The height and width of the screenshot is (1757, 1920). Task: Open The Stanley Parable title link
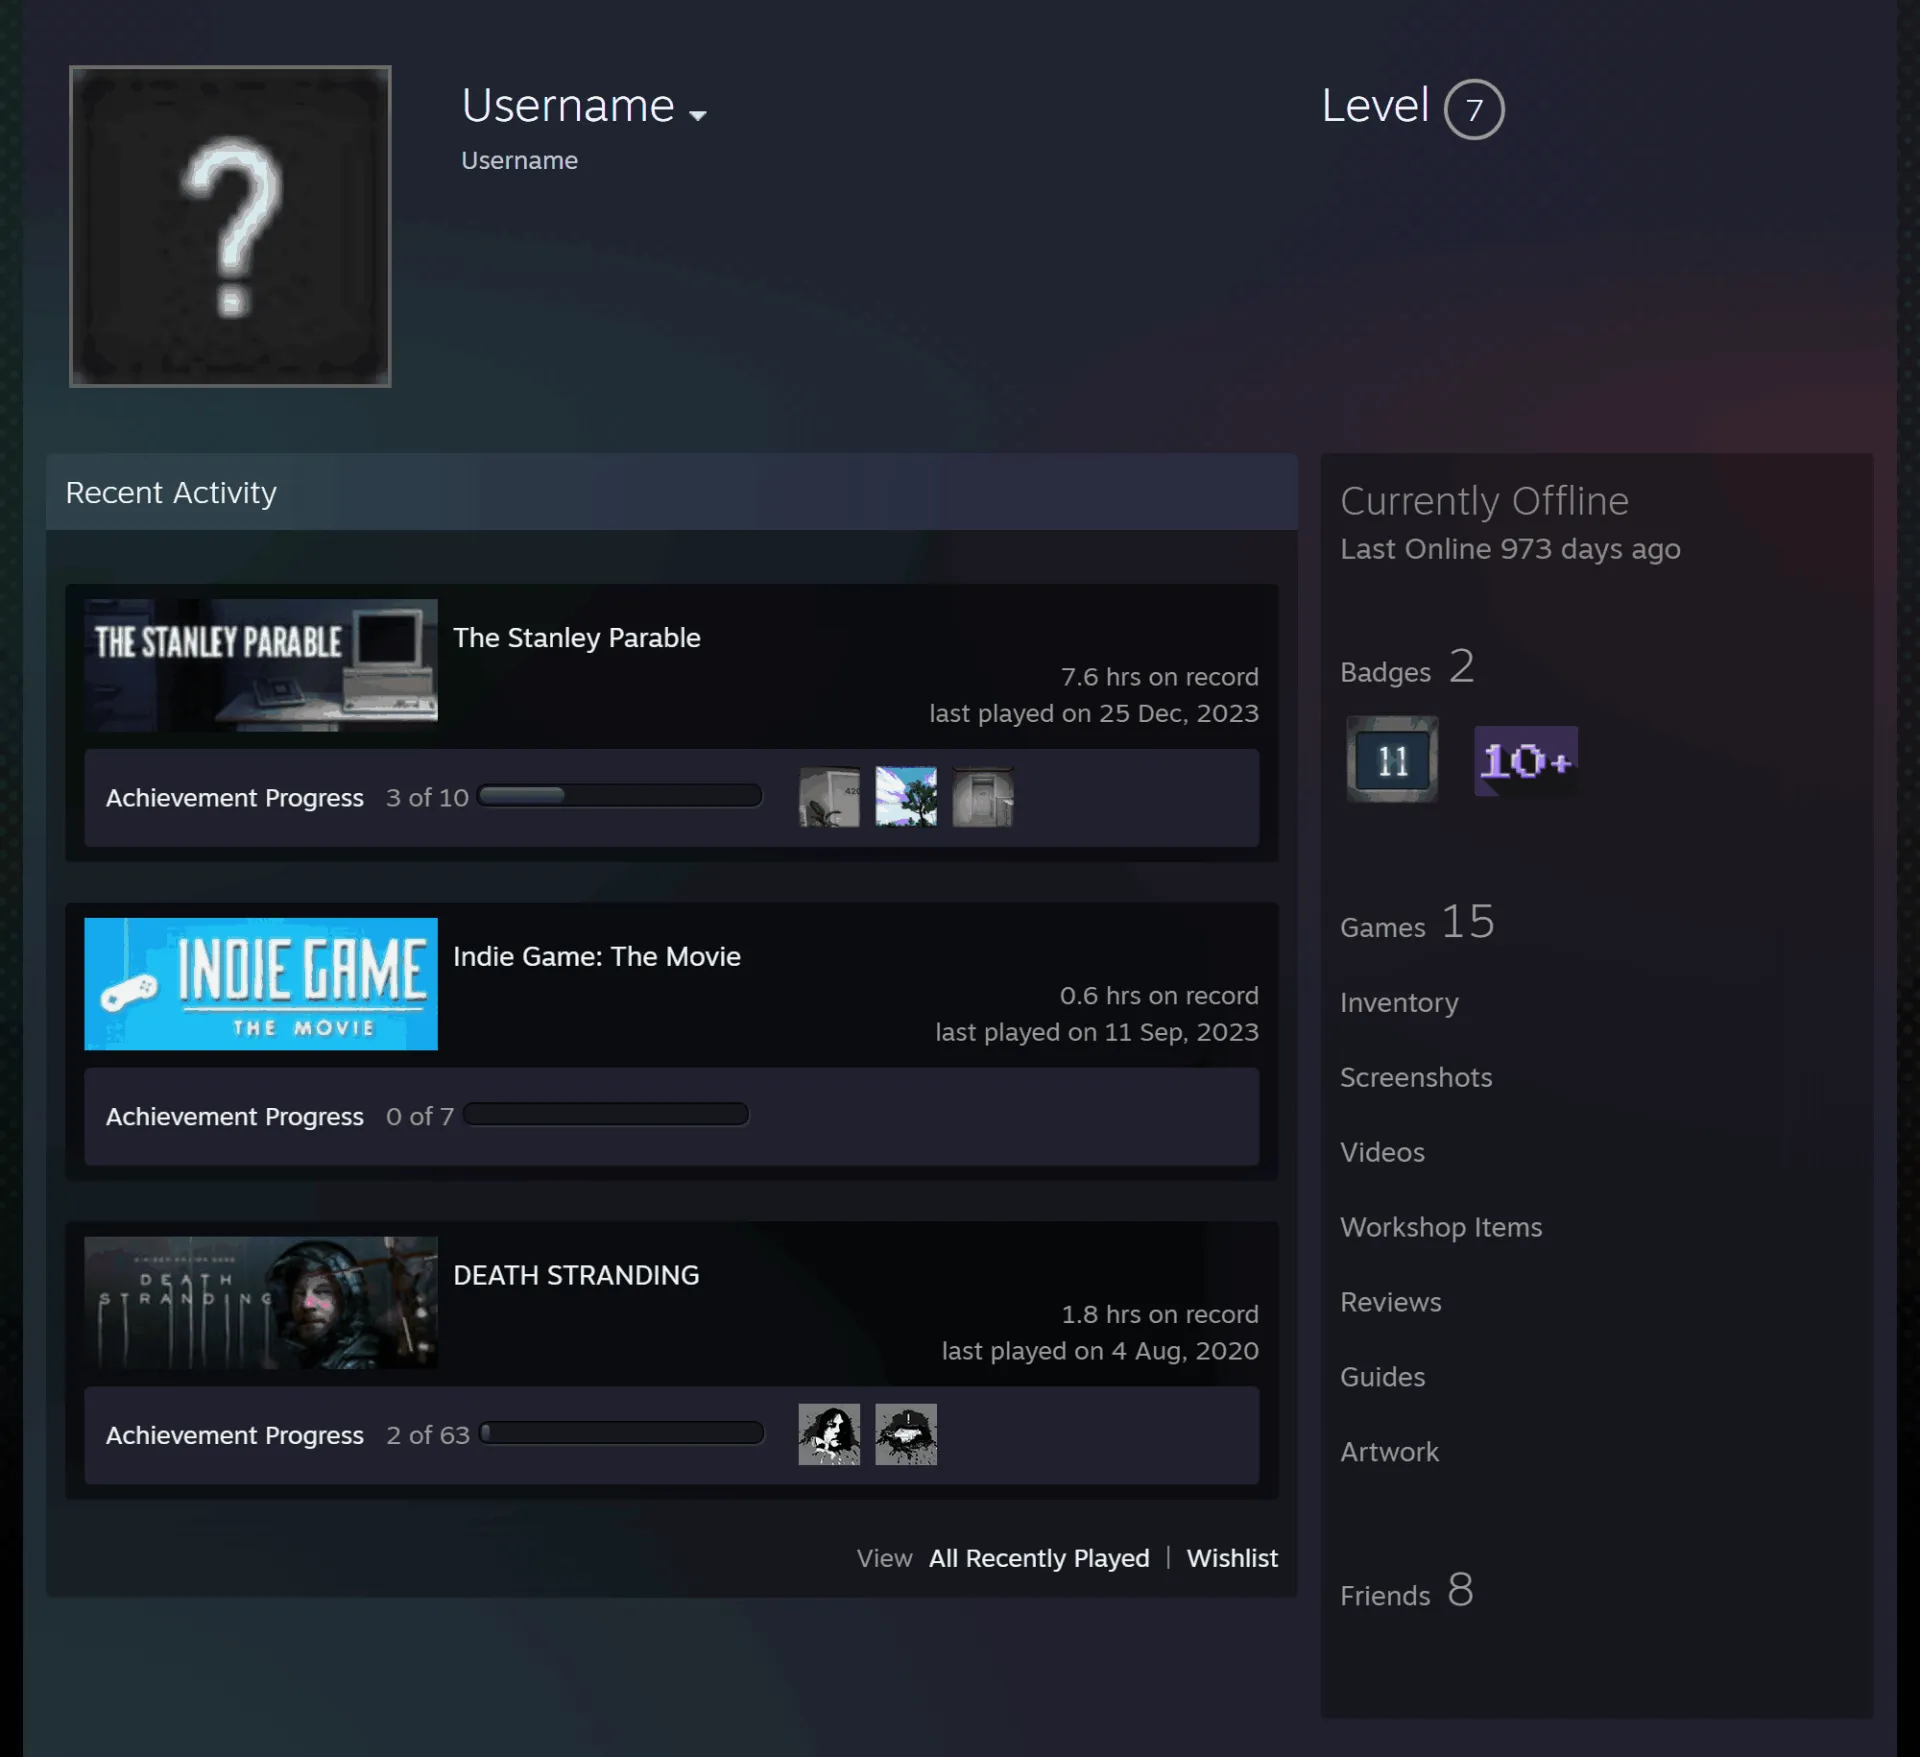click(577, 638)
